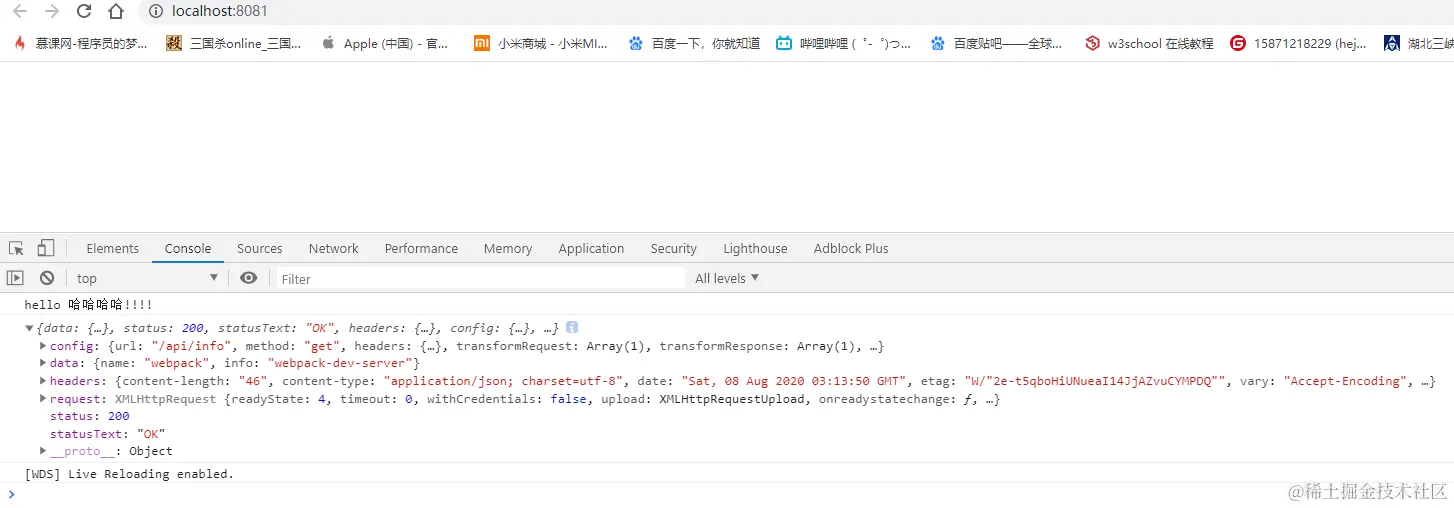The height and width of the screenshot is (508, 1454).
Task: Toggle the device toolbar icon
Action: click(x=46, y=248)
